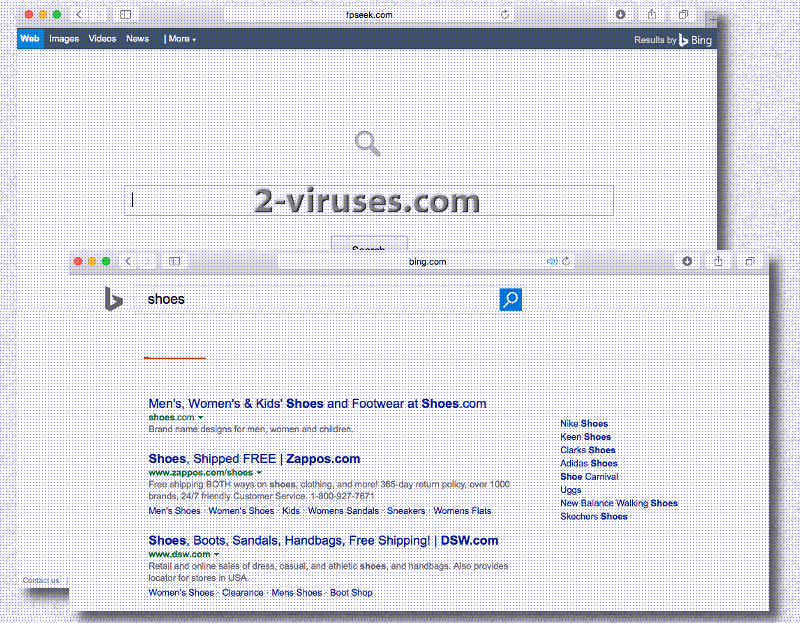
Task: Click the Bing logo beside 'Results by'
Action: (x=695, y=40)
